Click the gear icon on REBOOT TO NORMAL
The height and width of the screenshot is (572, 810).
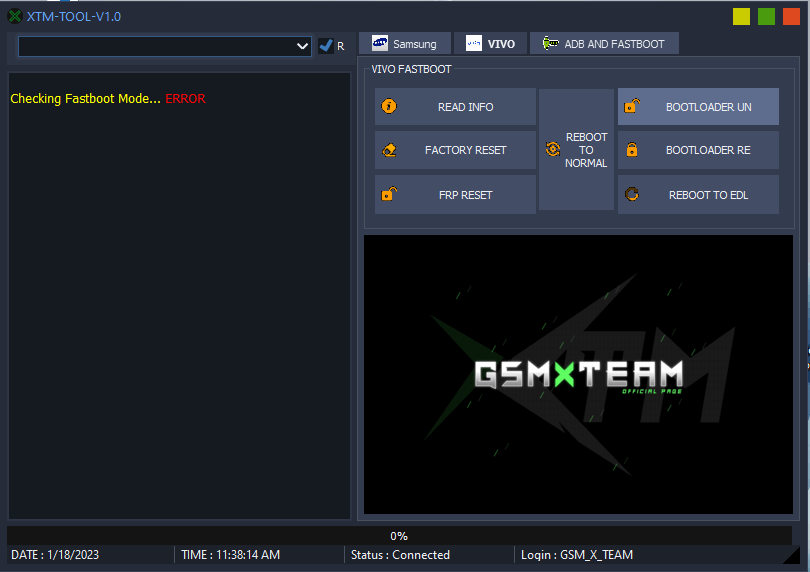point(552,149)
